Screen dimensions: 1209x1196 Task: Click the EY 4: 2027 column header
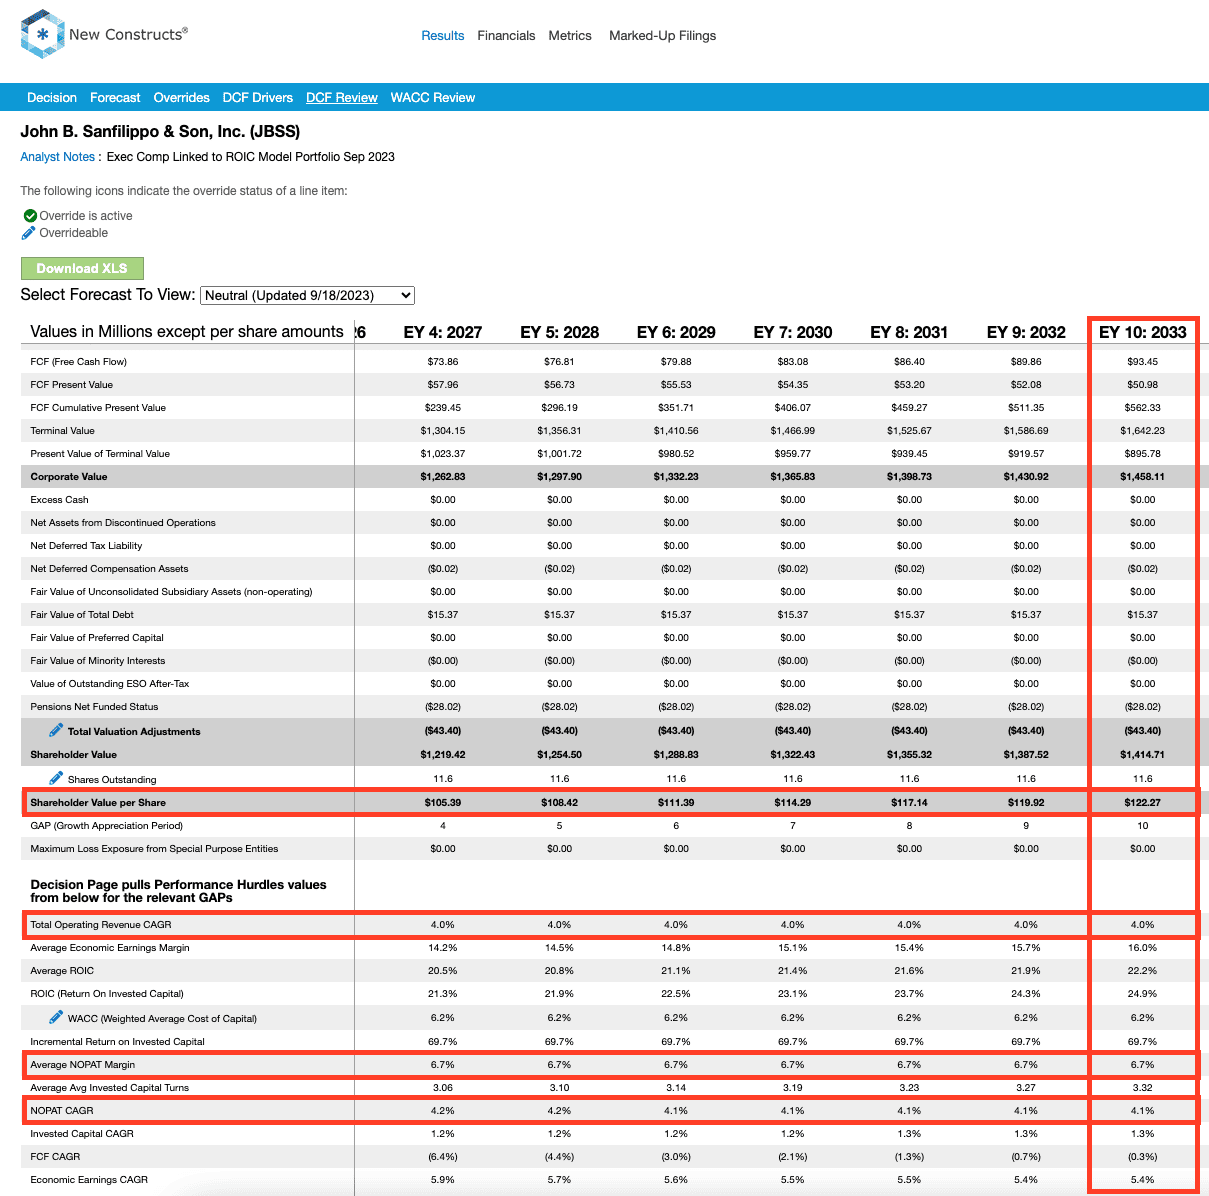point(443,332)
